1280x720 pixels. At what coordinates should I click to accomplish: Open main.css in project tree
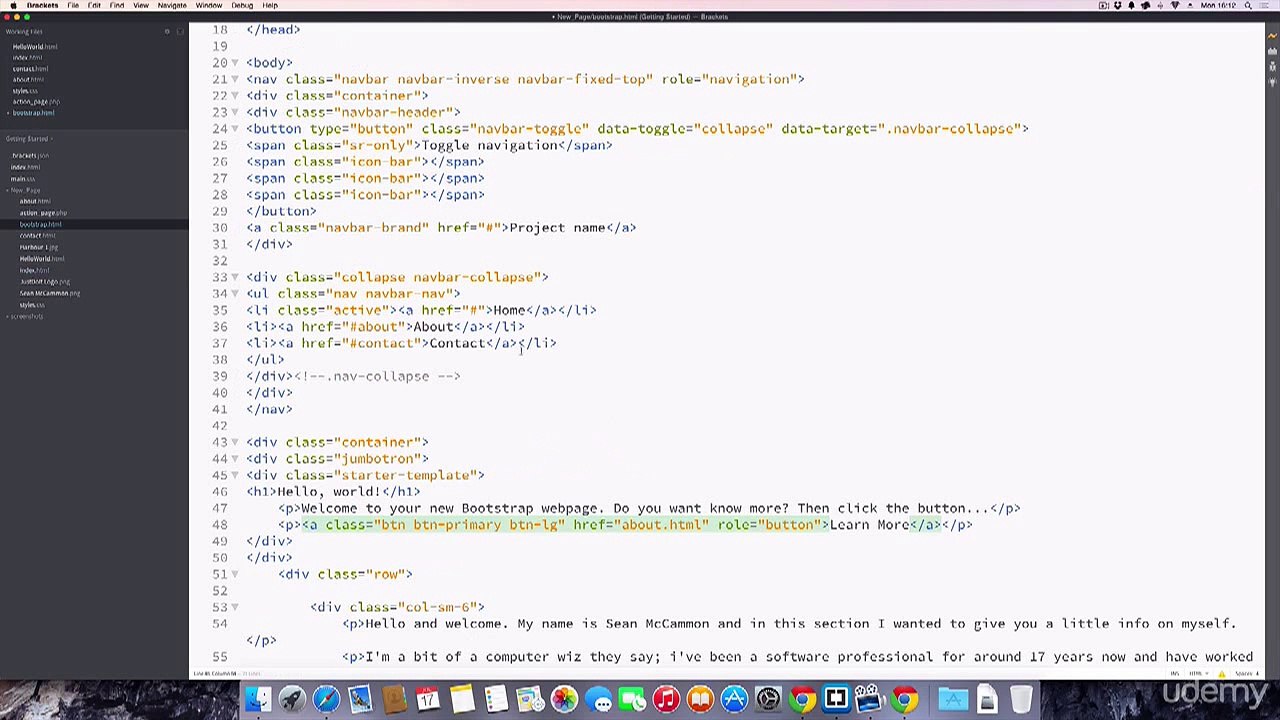click(x=24, y=179)
